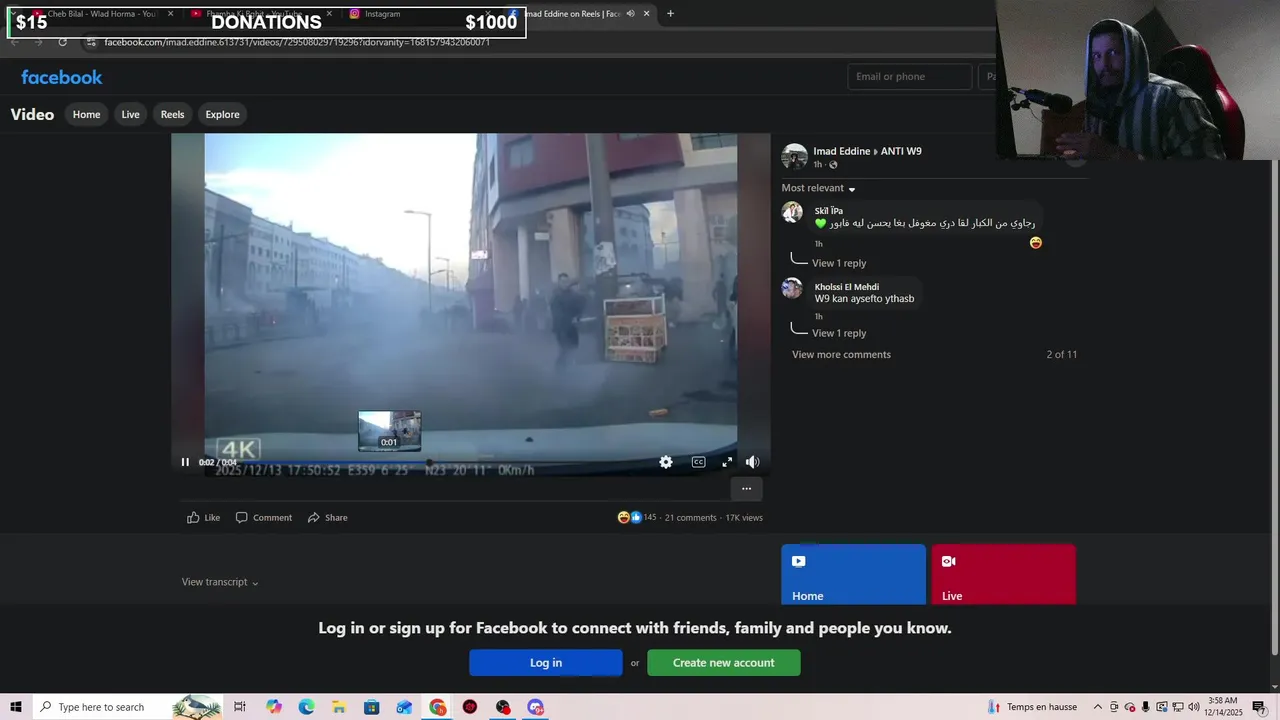This screenshot has width=1280, height=720.
Task: Reload the page
Action: 62,42
